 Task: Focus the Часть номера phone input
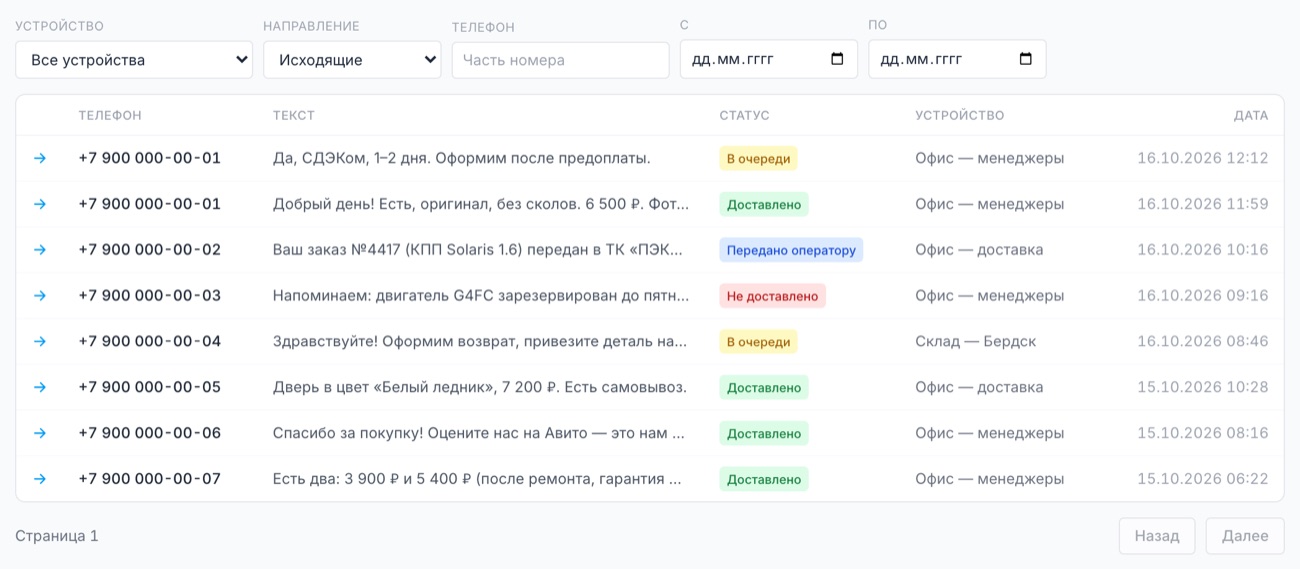[560, 60]
